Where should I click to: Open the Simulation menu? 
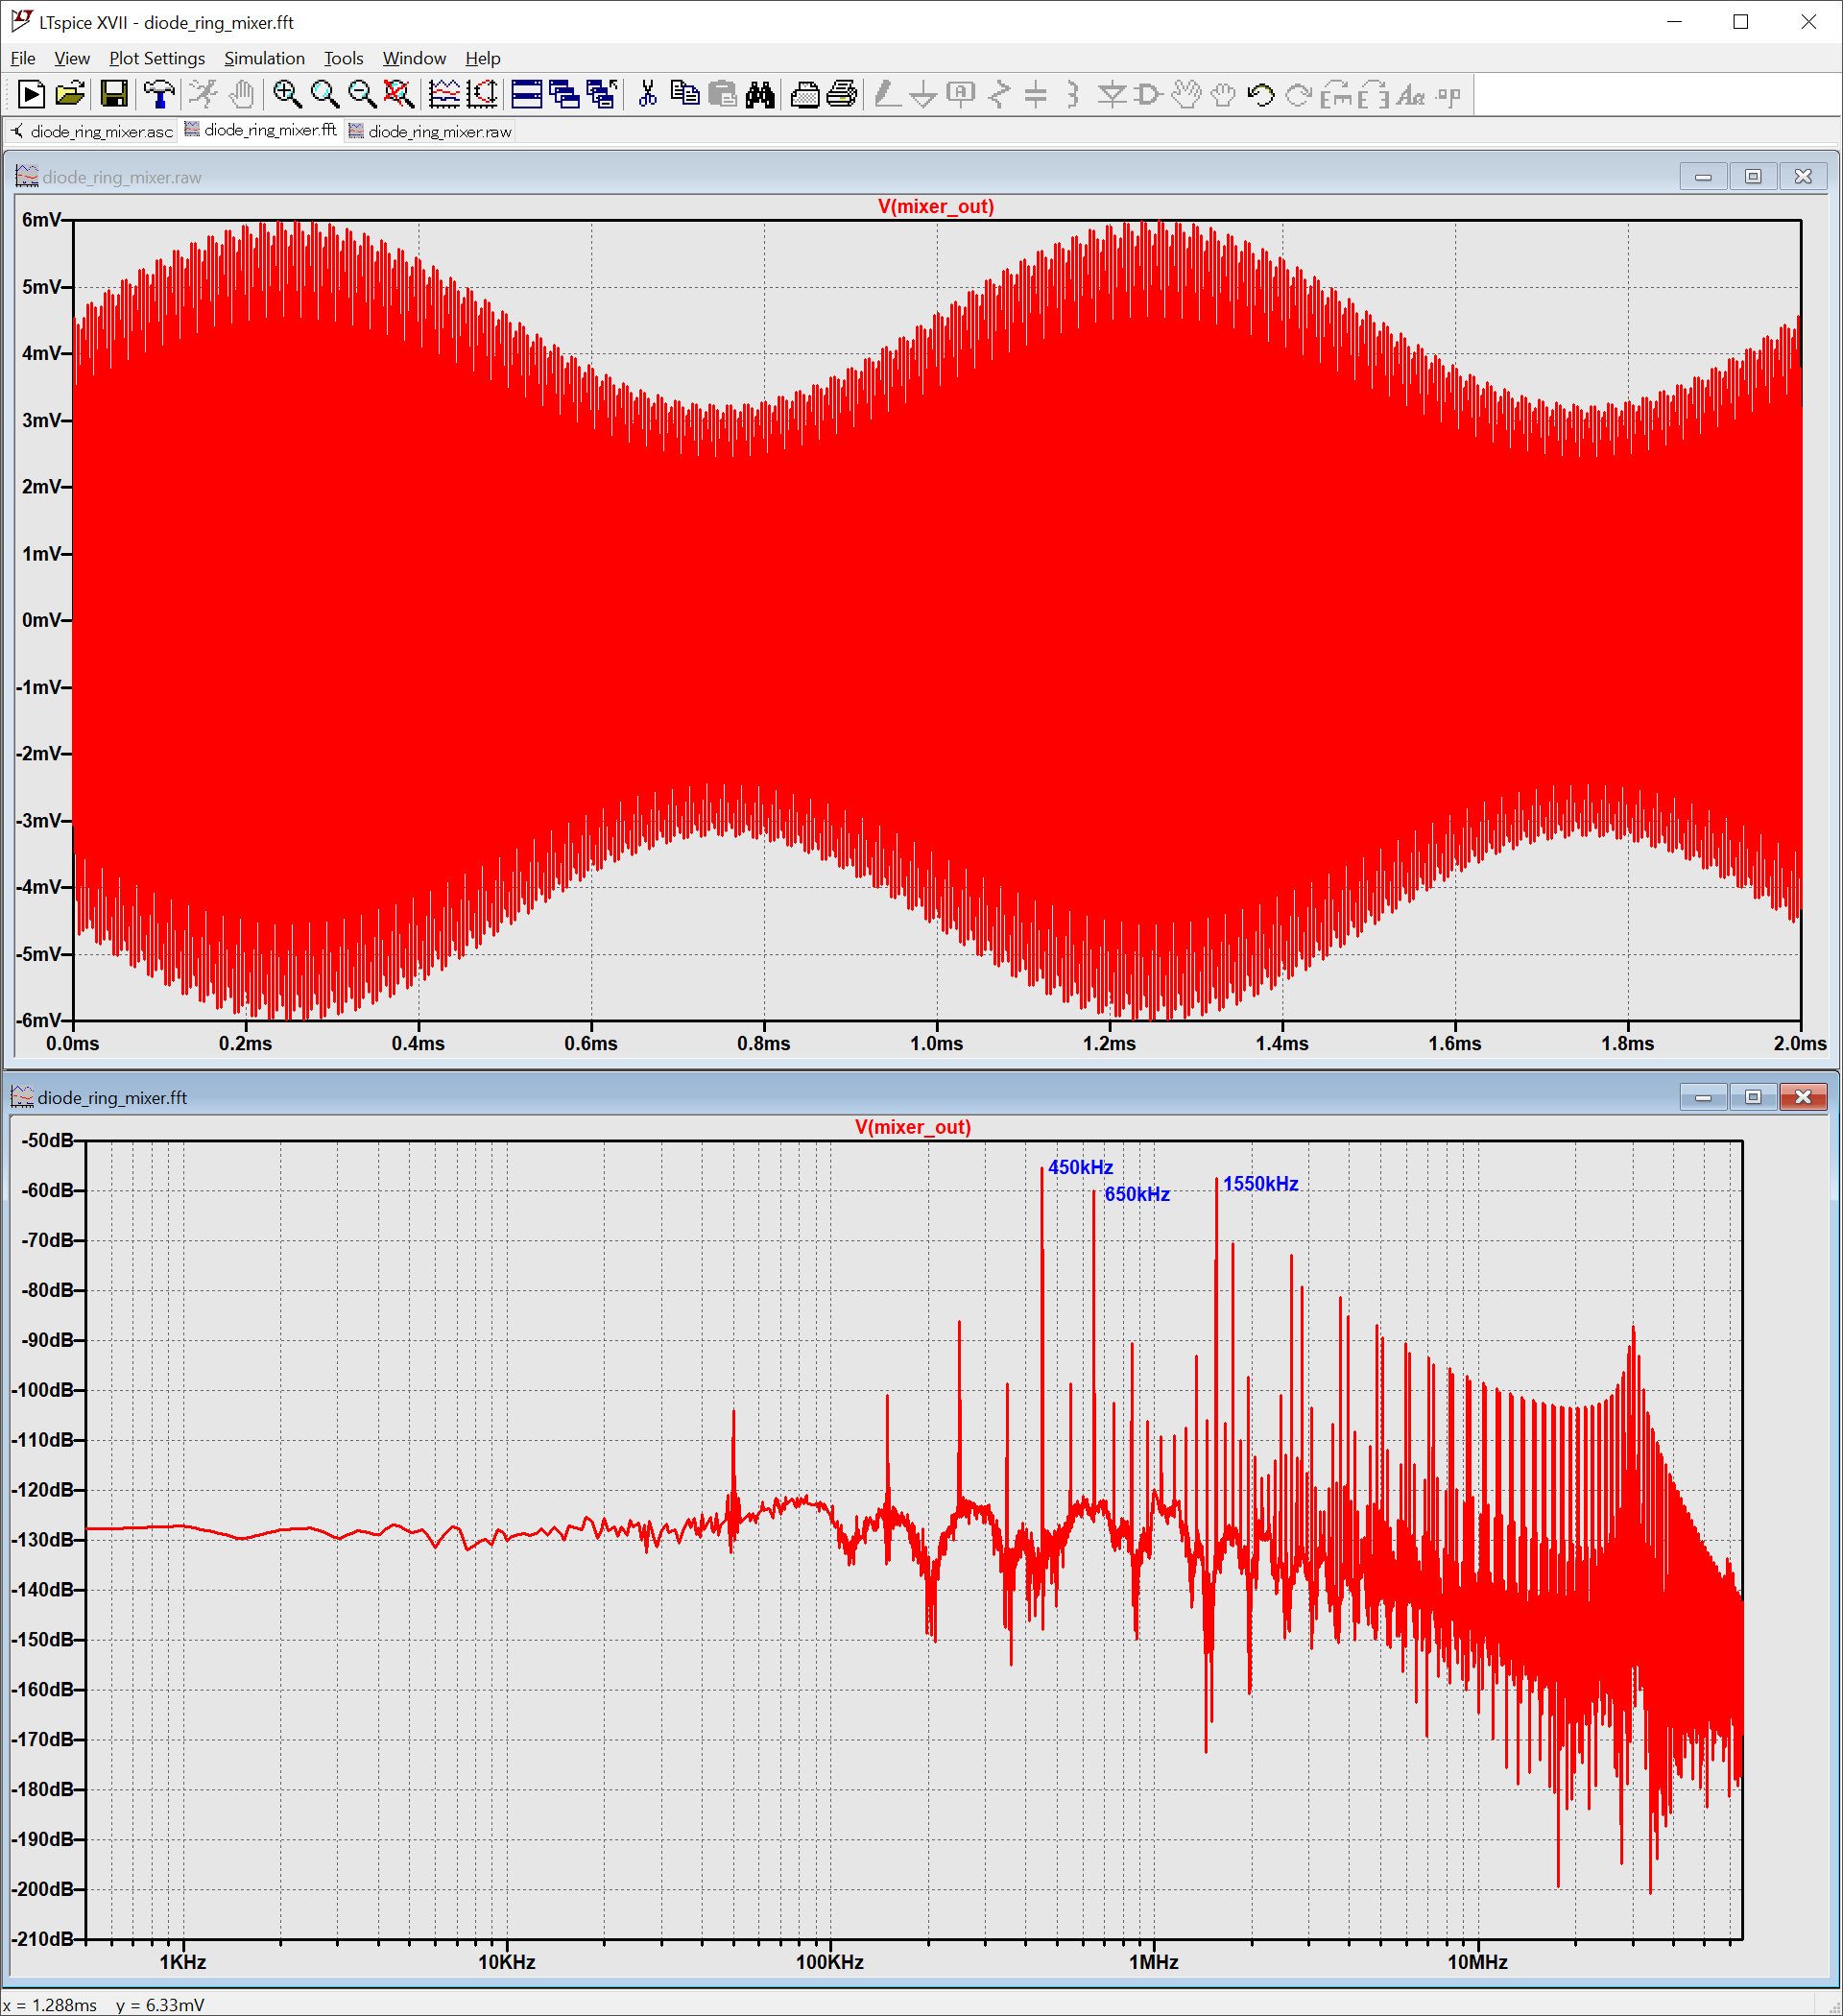pyautogui.click(x=264, y=58)
